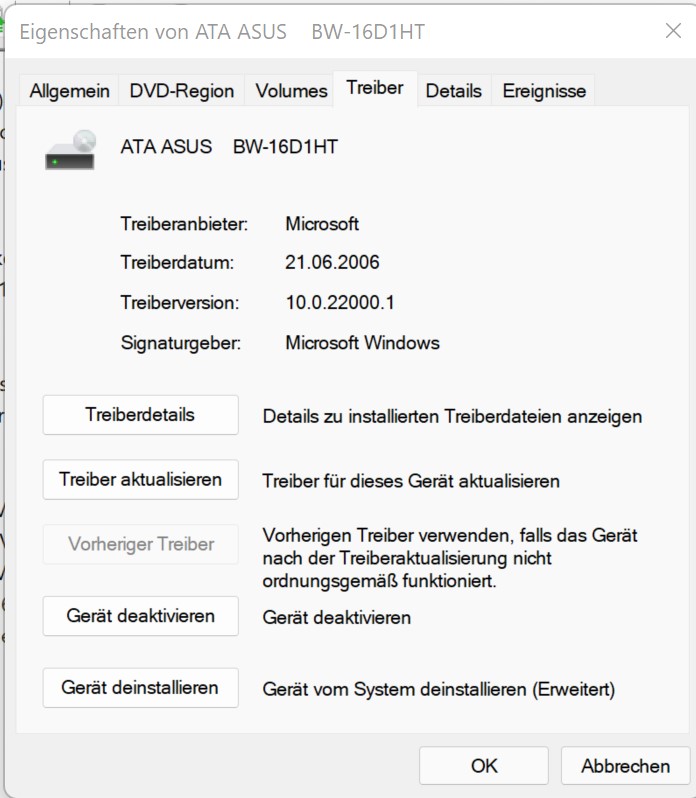Image resolution: width=696 pixels, height=798 pixels.
Task: Click the signer value Microsoft Windows
Action: coord(362,343)
